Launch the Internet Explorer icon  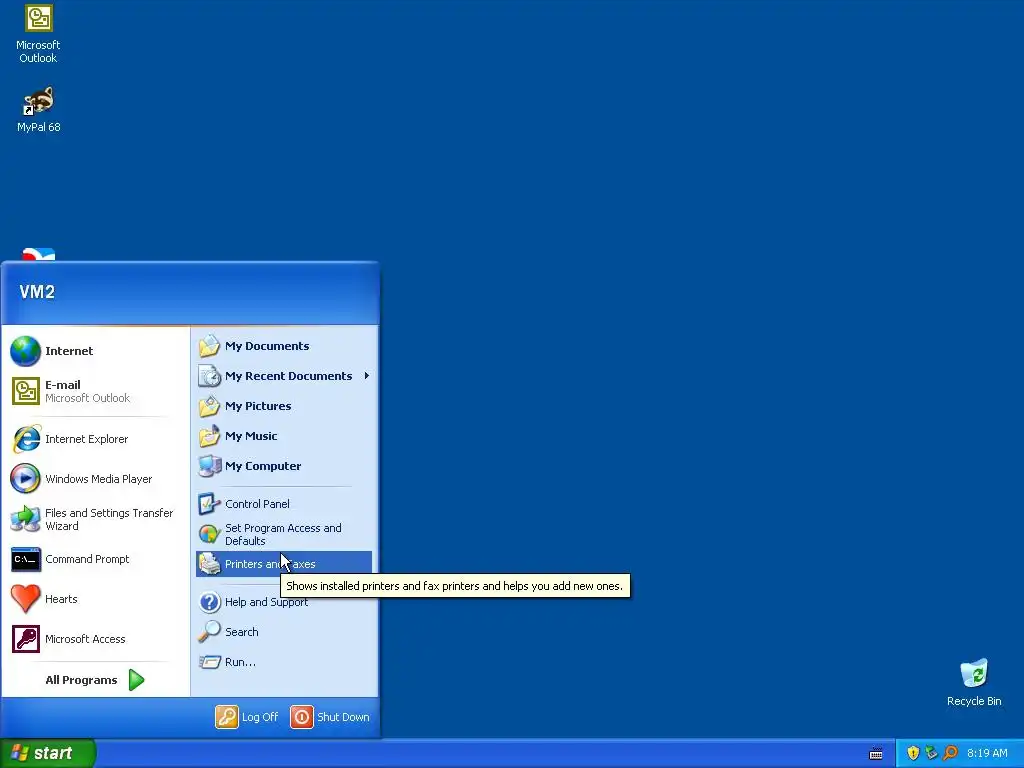click(25, 439)
